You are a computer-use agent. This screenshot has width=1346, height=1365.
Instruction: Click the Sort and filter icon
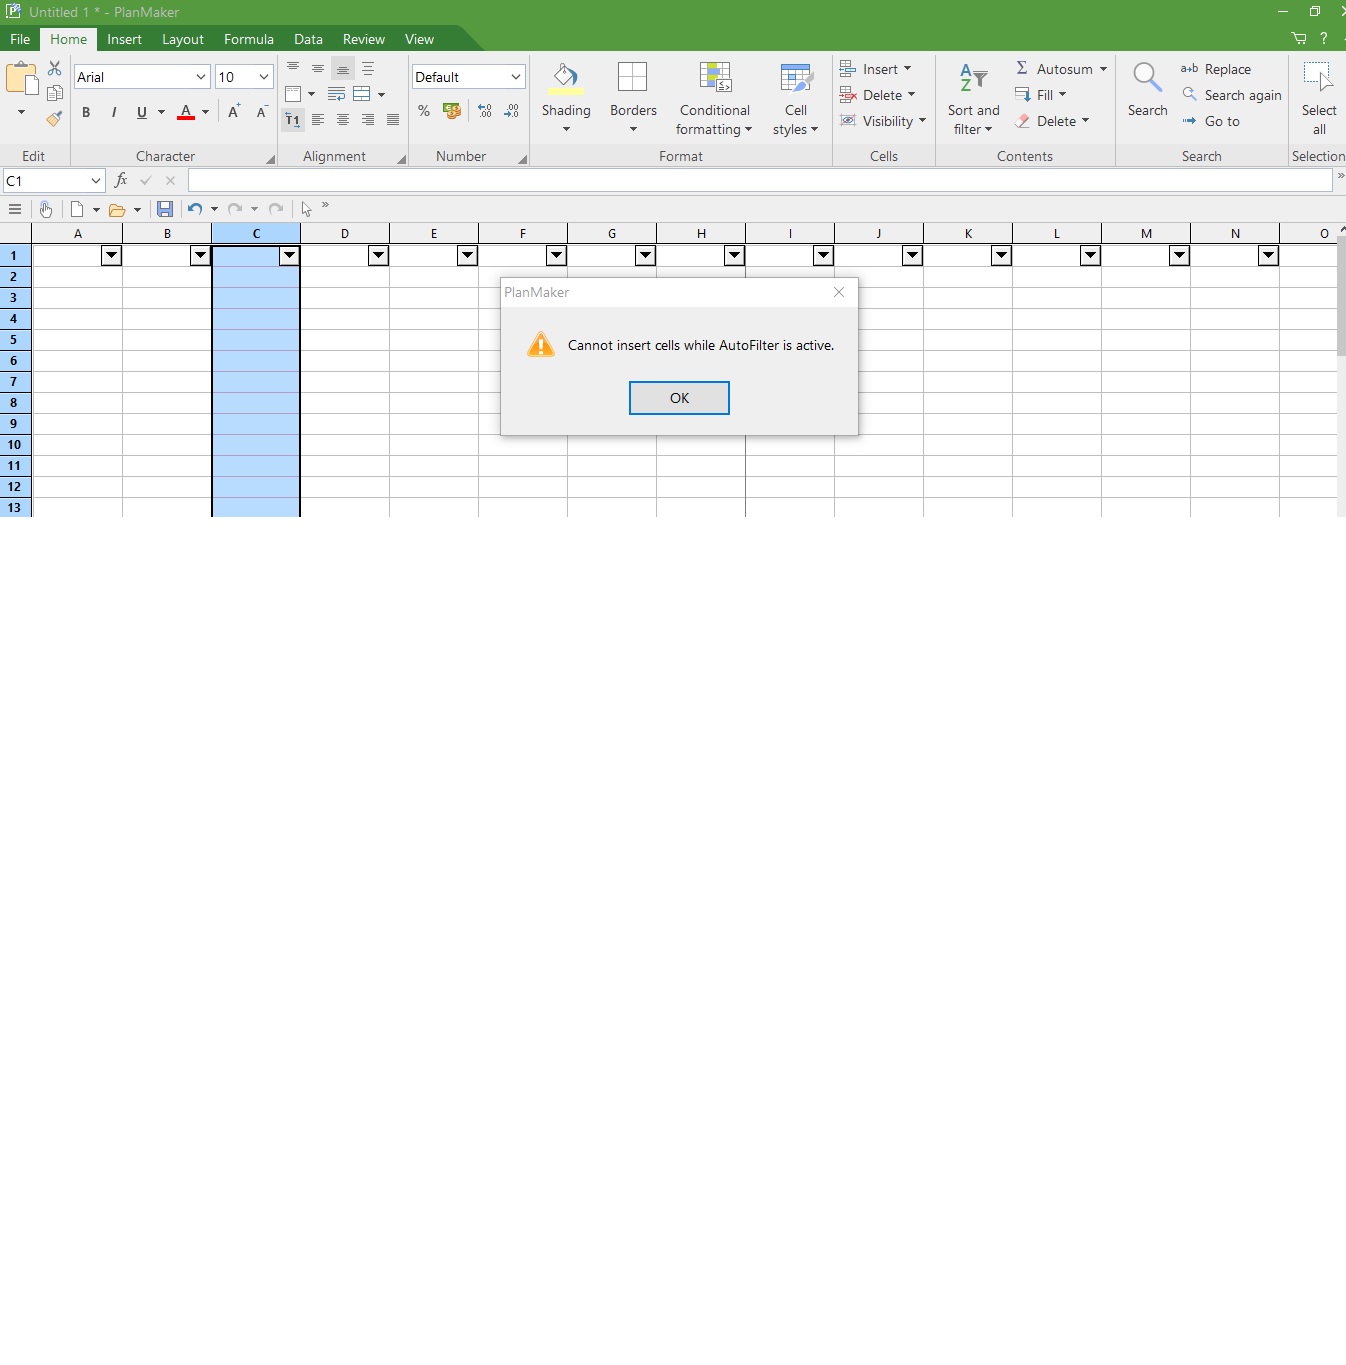point(973,78)
